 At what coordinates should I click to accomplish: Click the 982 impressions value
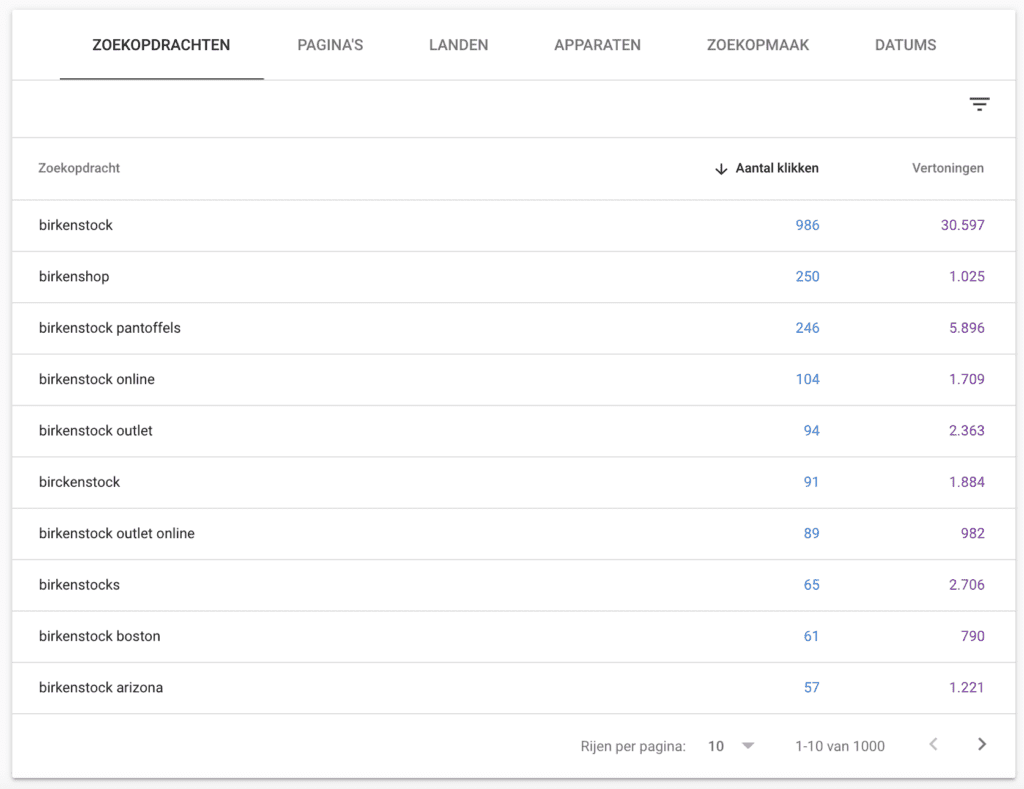[972, 533]
